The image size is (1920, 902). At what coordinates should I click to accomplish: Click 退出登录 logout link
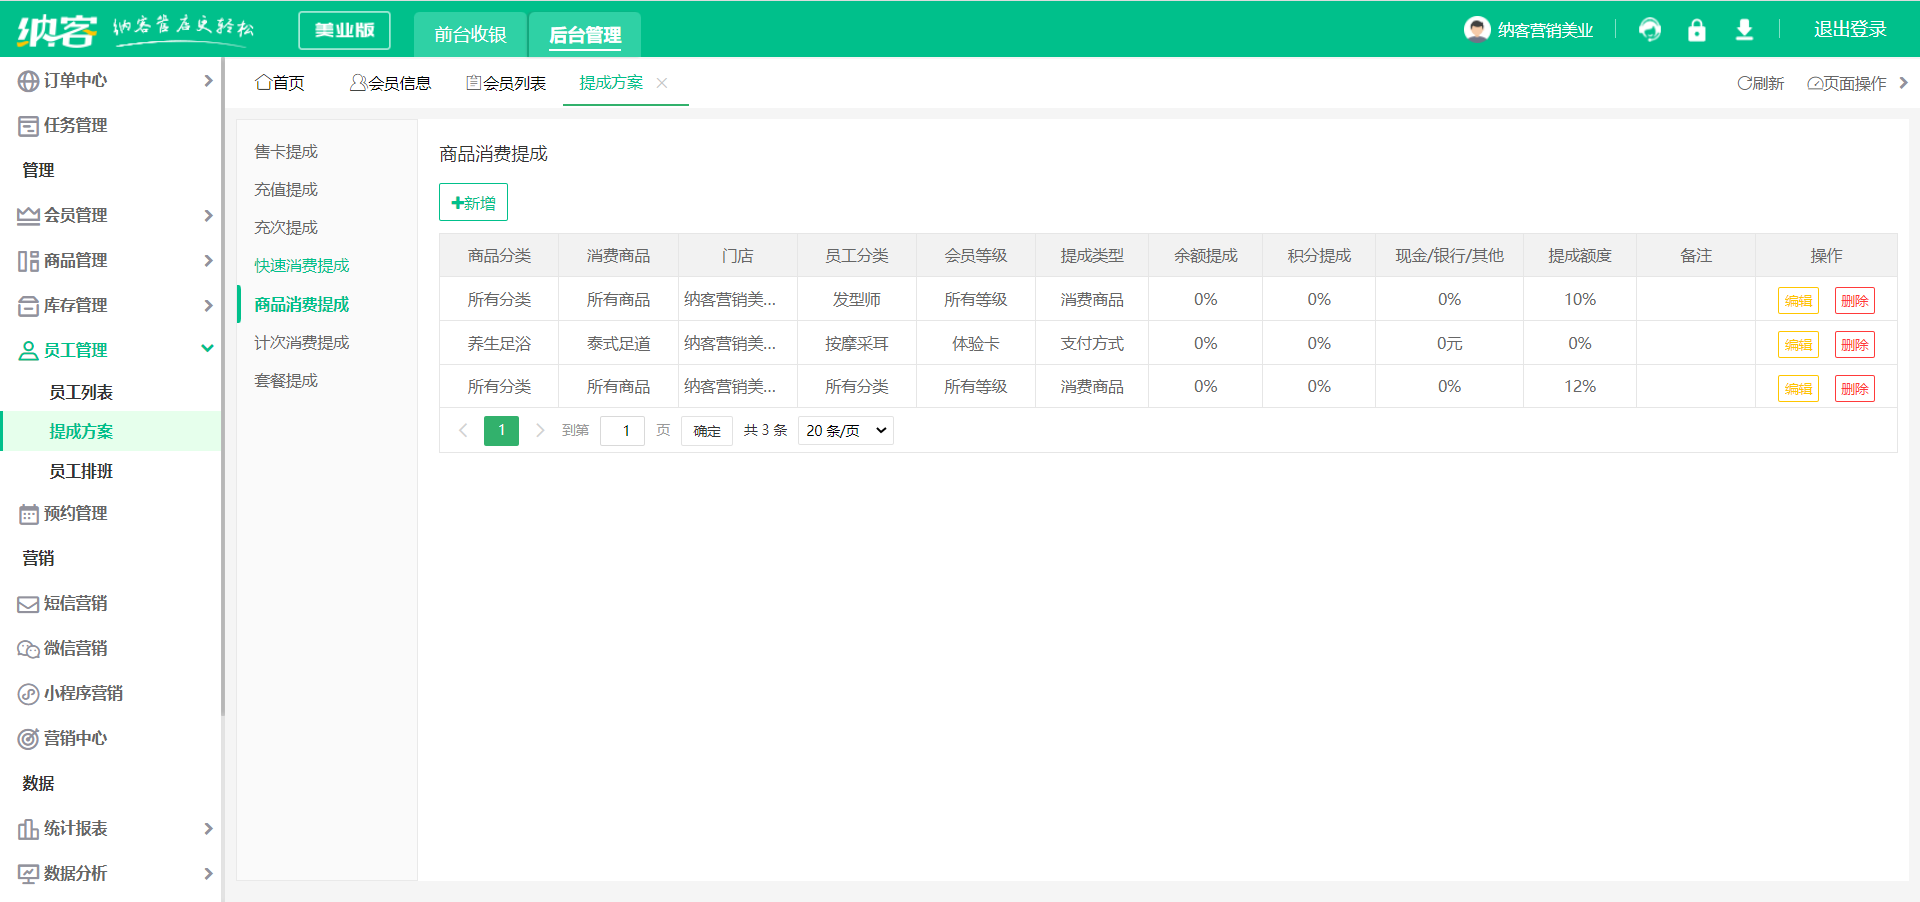point(1850,29)
